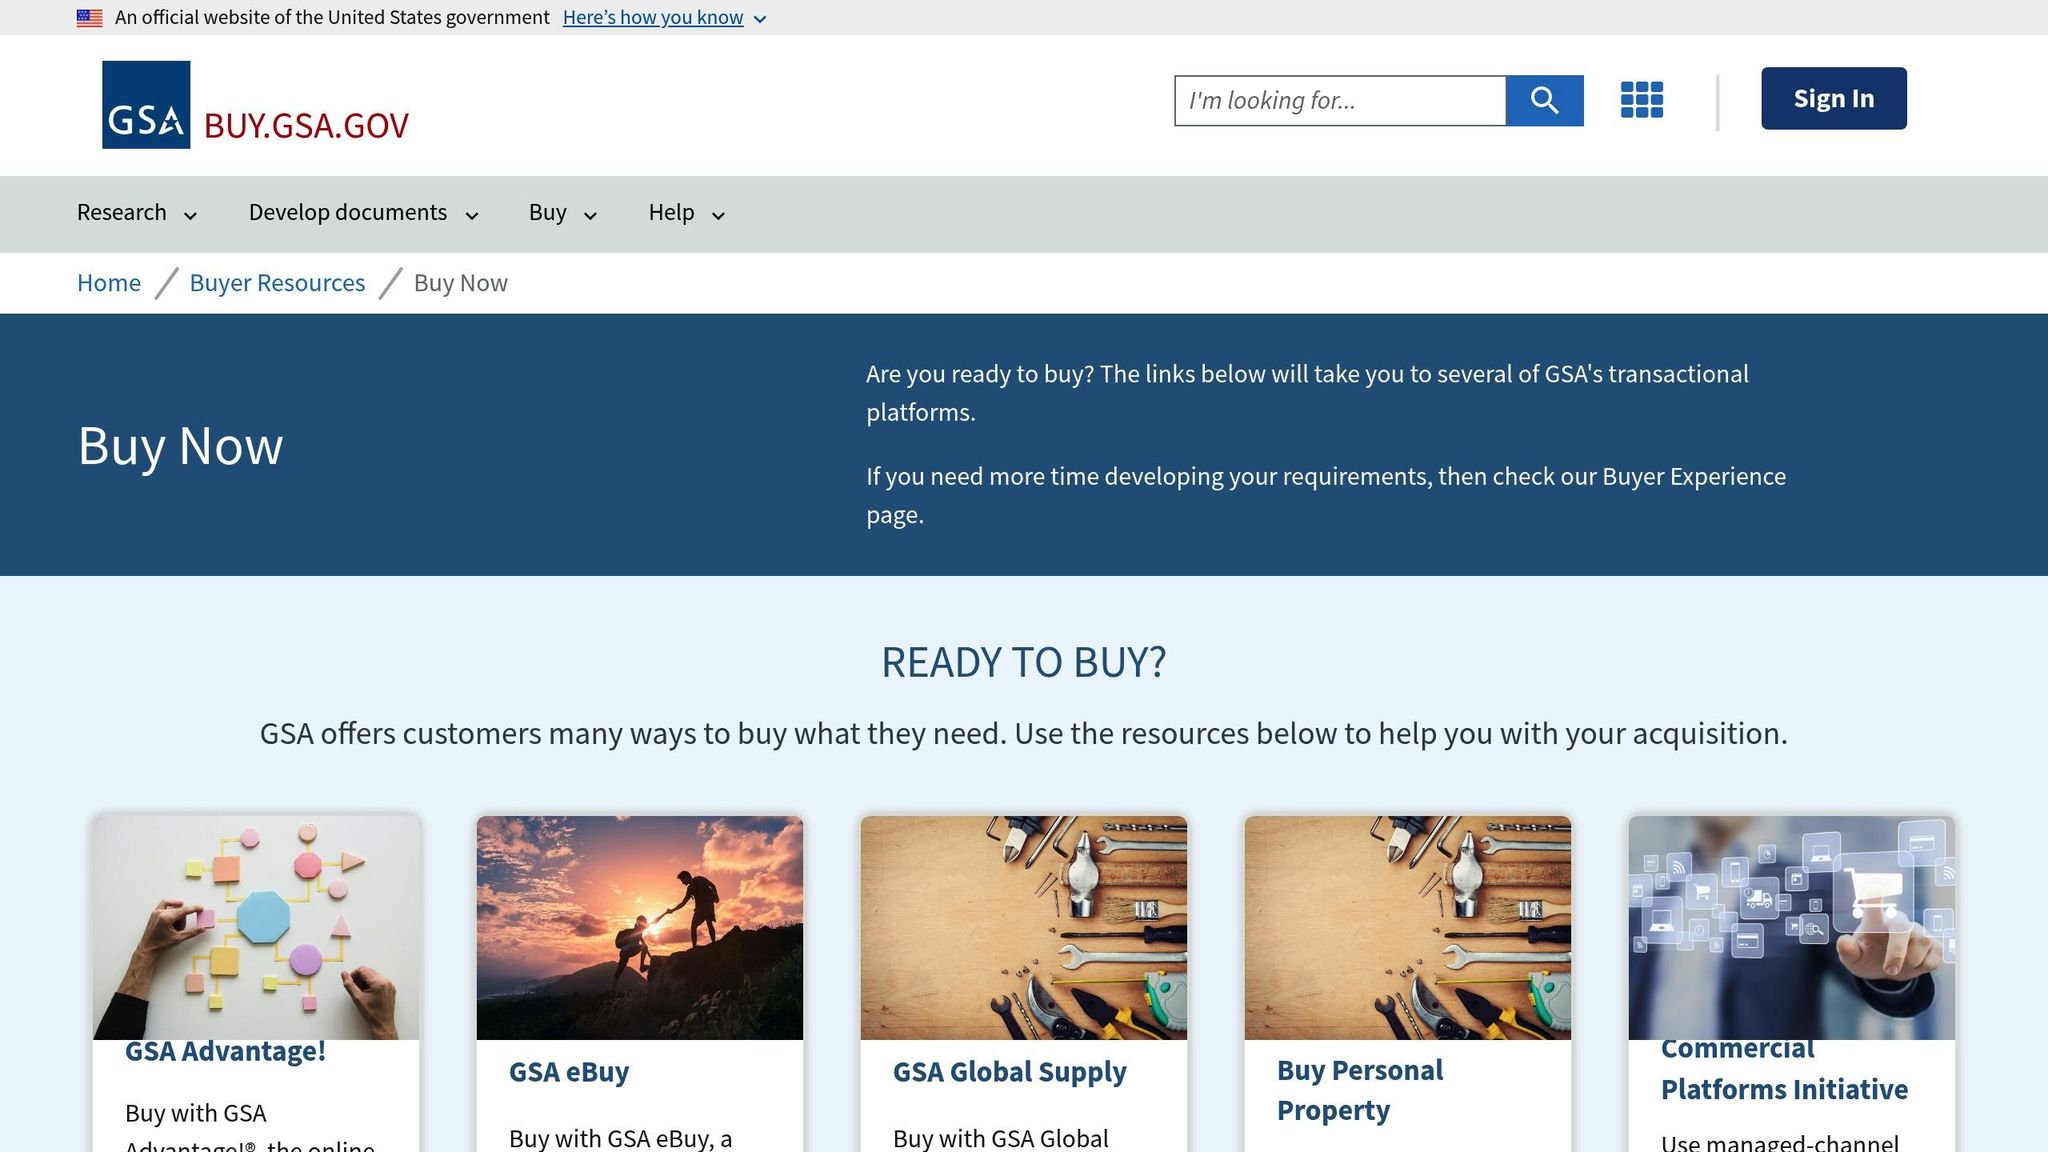Click the Buy Personal Property tools image
The height and width of the screenshot is (1152, 2048).
click(x=1408, y=928)
